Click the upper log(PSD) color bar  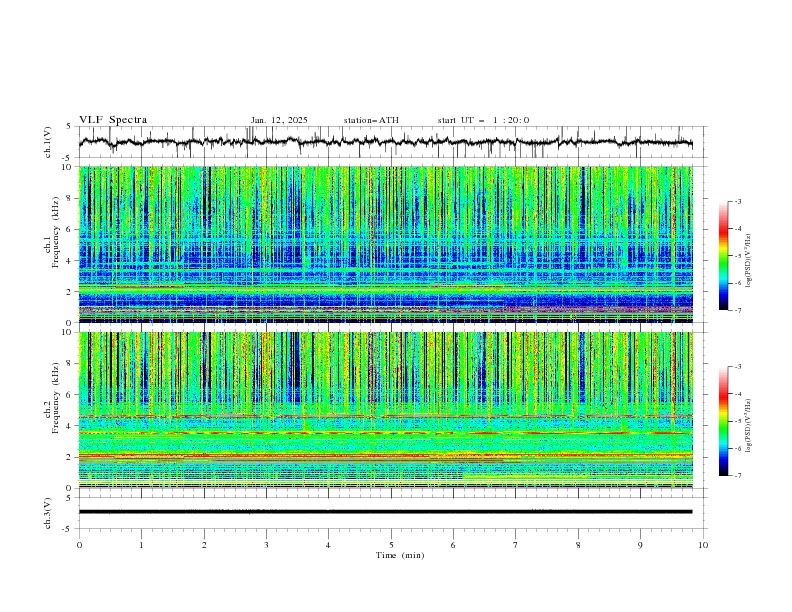click(724, 256)
